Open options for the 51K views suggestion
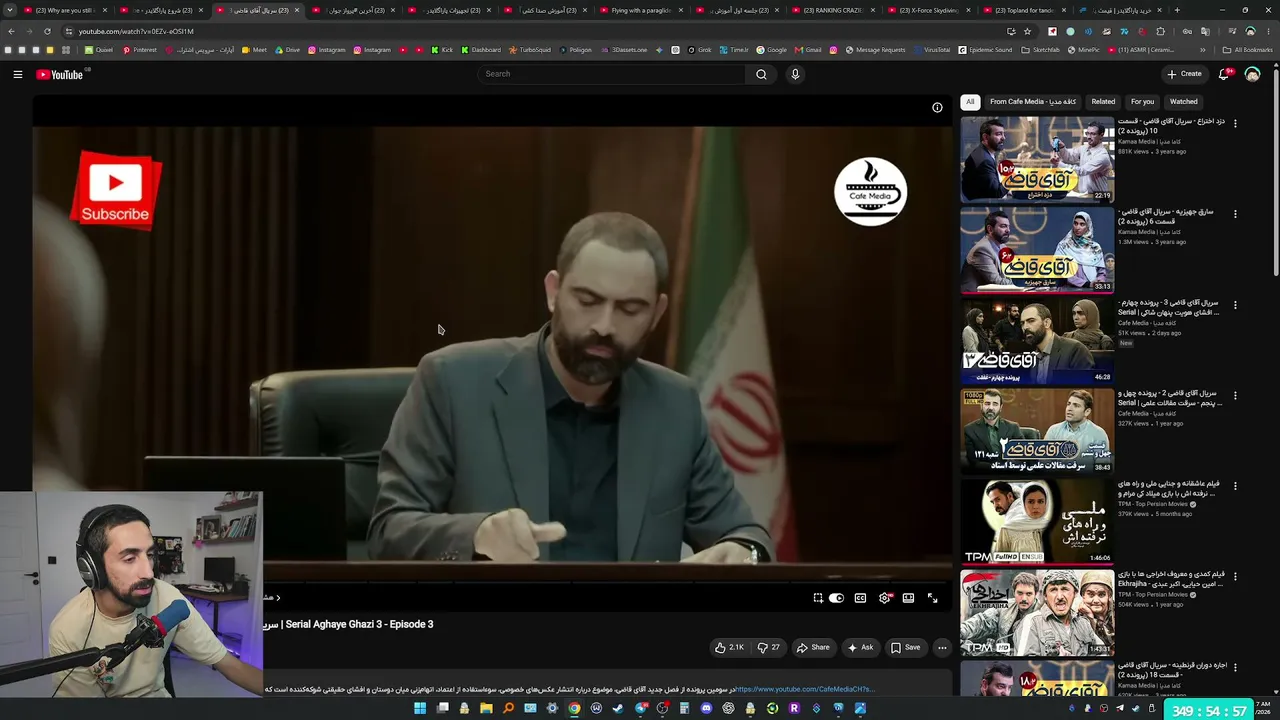 point(1235,305)
